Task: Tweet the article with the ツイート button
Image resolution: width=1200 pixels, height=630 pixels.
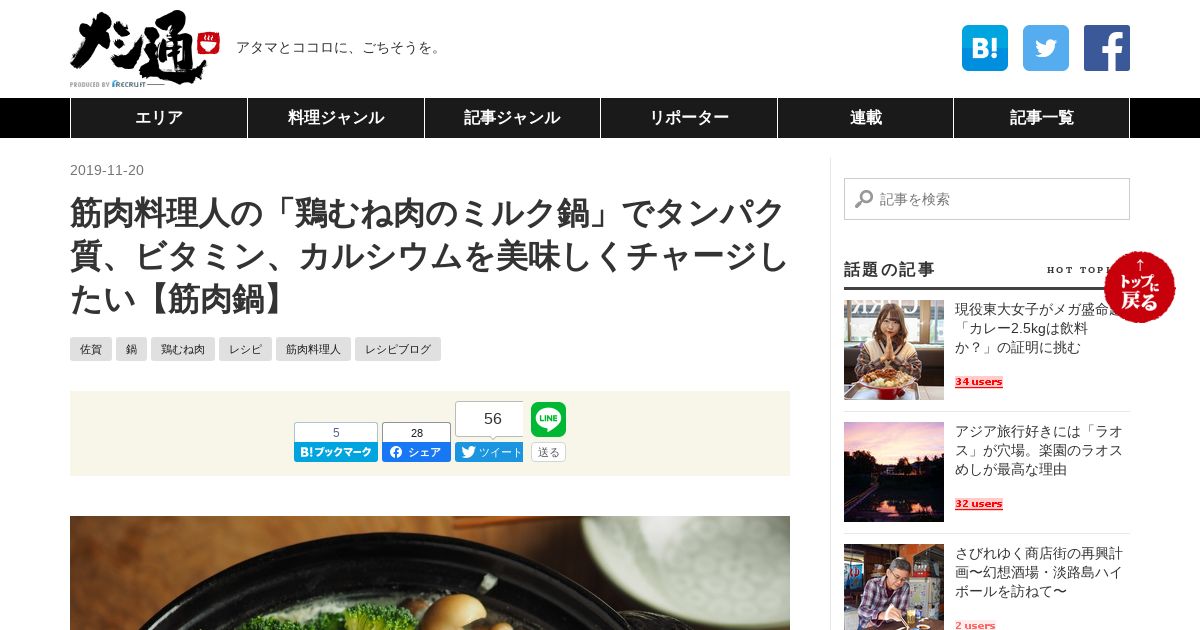Action: click(x=489, y=452)
